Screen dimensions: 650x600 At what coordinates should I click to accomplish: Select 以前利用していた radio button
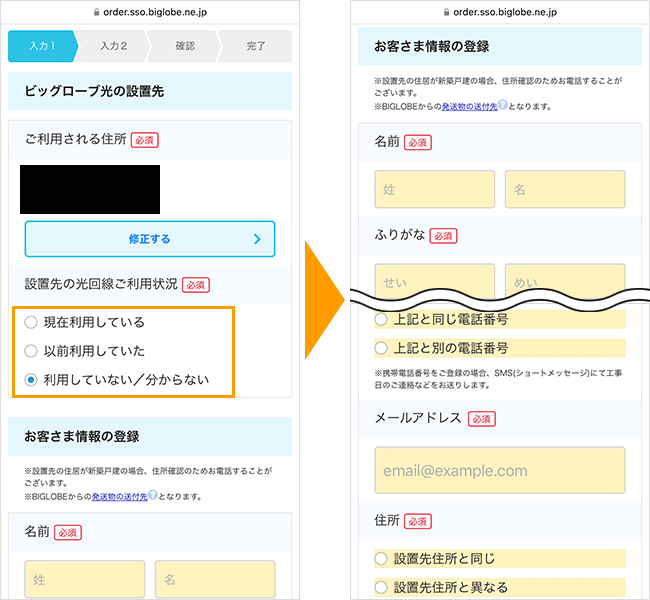[x=31, y=351]
